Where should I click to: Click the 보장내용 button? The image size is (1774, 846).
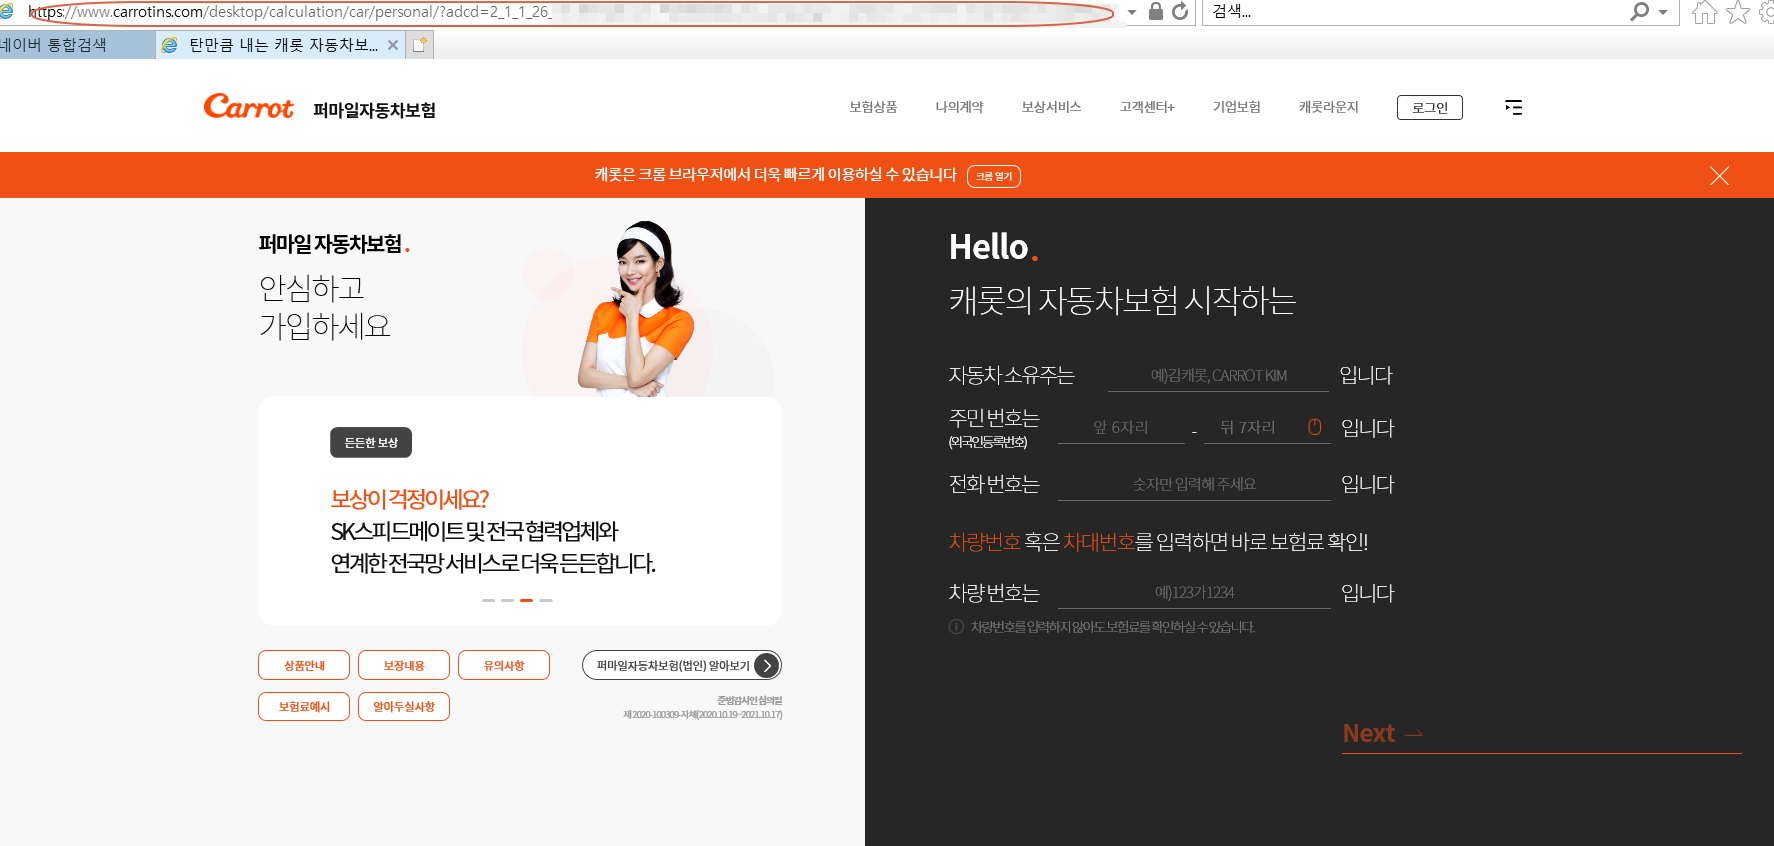pyautogui.click(x=404, y=665)
